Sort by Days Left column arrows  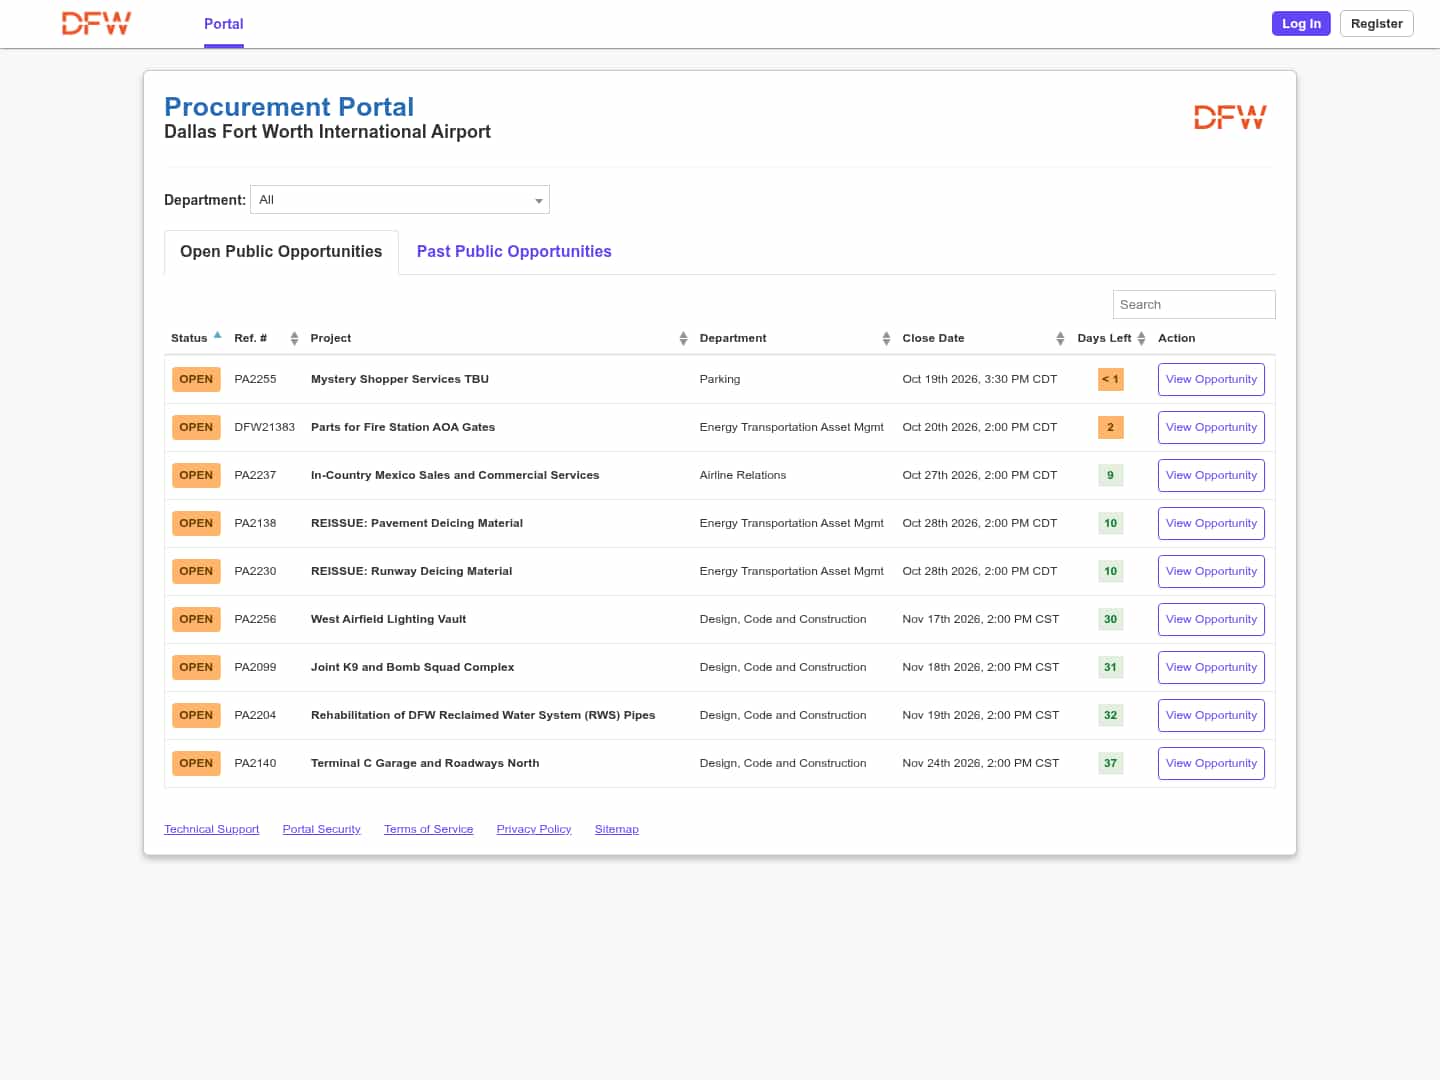[x=1141, y=339]
